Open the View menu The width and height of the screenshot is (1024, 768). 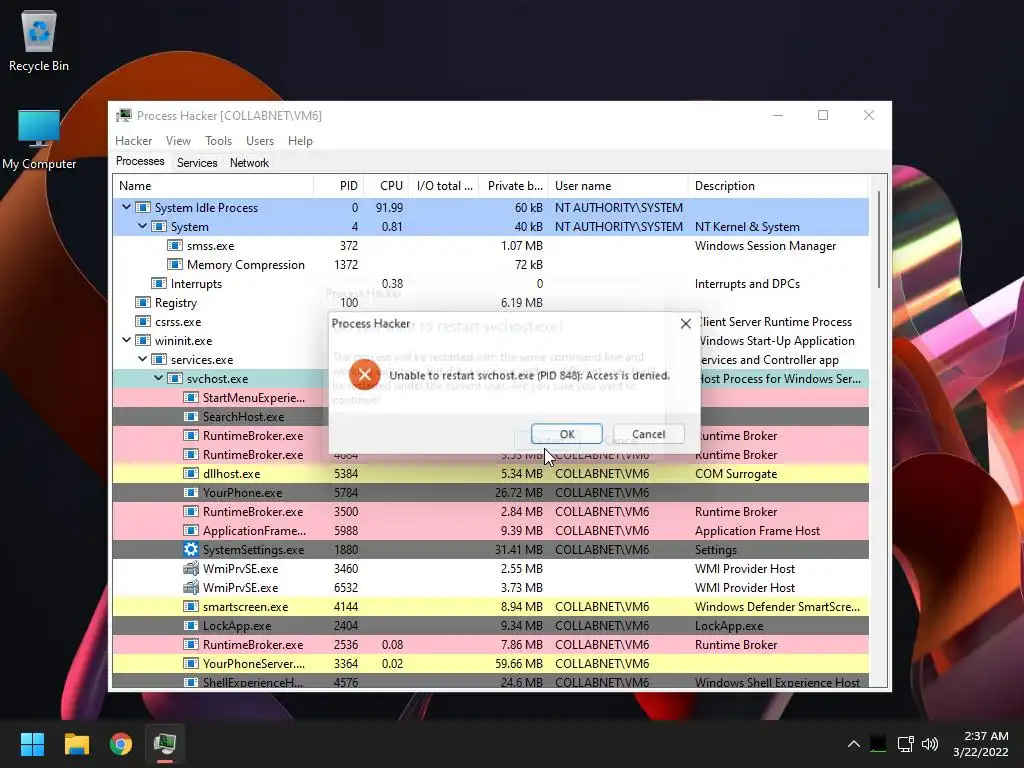(x=178, y=140)
